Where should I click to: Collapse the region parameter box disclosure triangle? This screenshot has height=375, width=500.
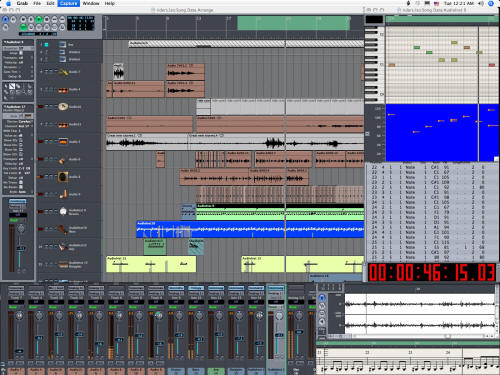click(5, 43)
